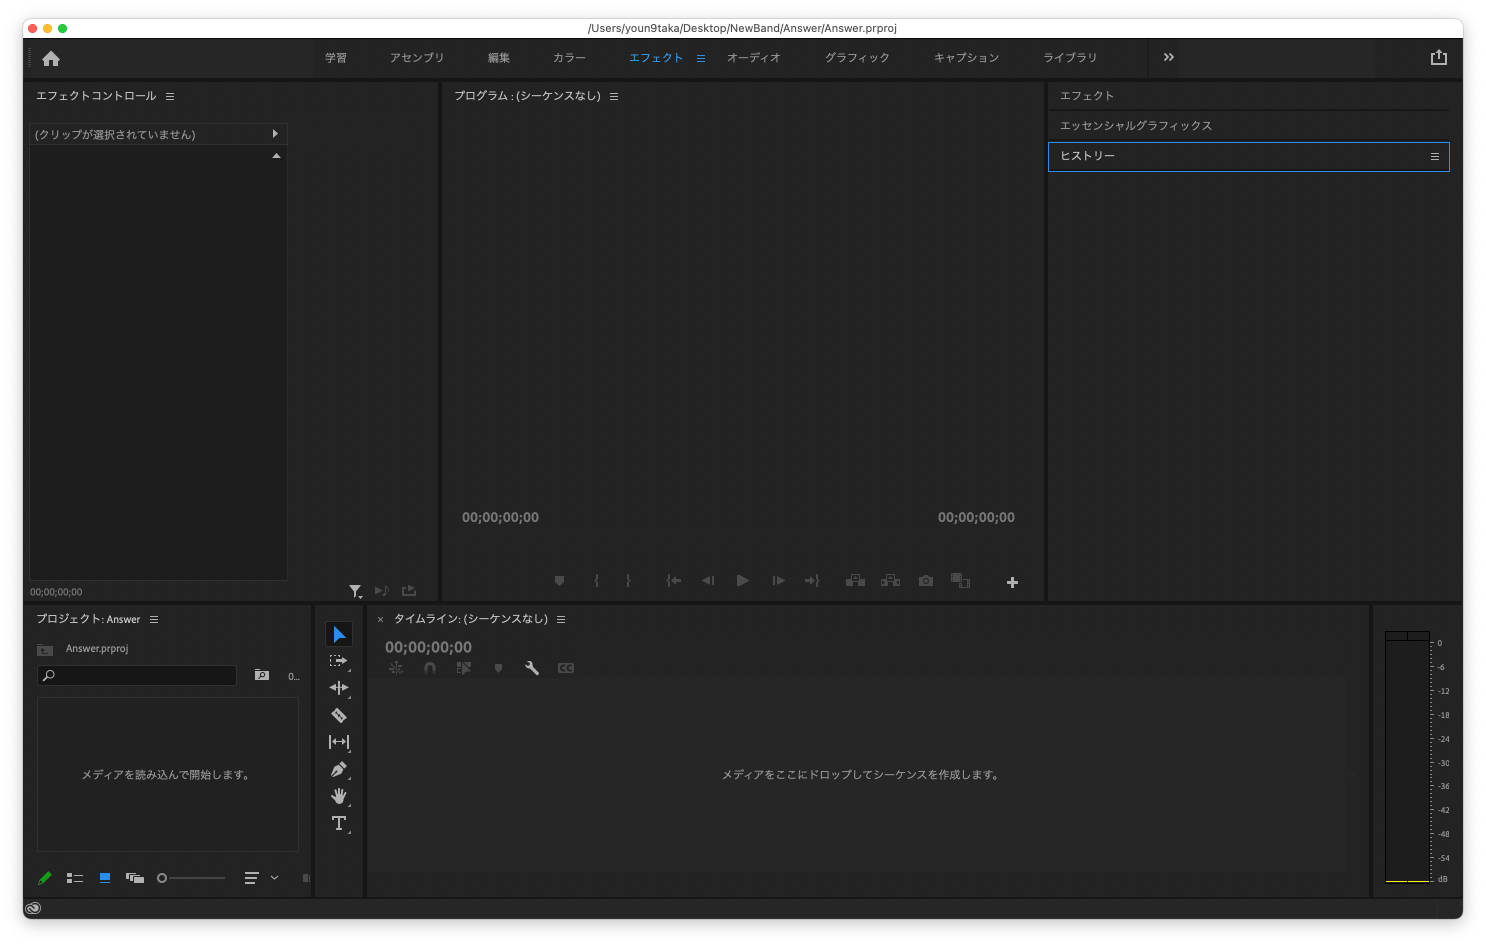This screenshot has height=946, width=1486.
Task: Expand the workspace overflow chevron
Action: (x=1168, y=58)
